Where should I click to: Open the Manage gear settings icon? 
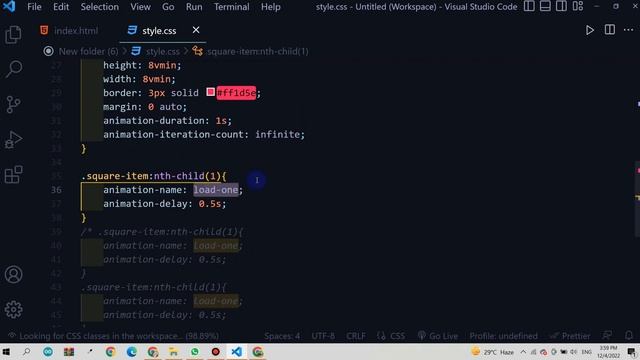13,309
